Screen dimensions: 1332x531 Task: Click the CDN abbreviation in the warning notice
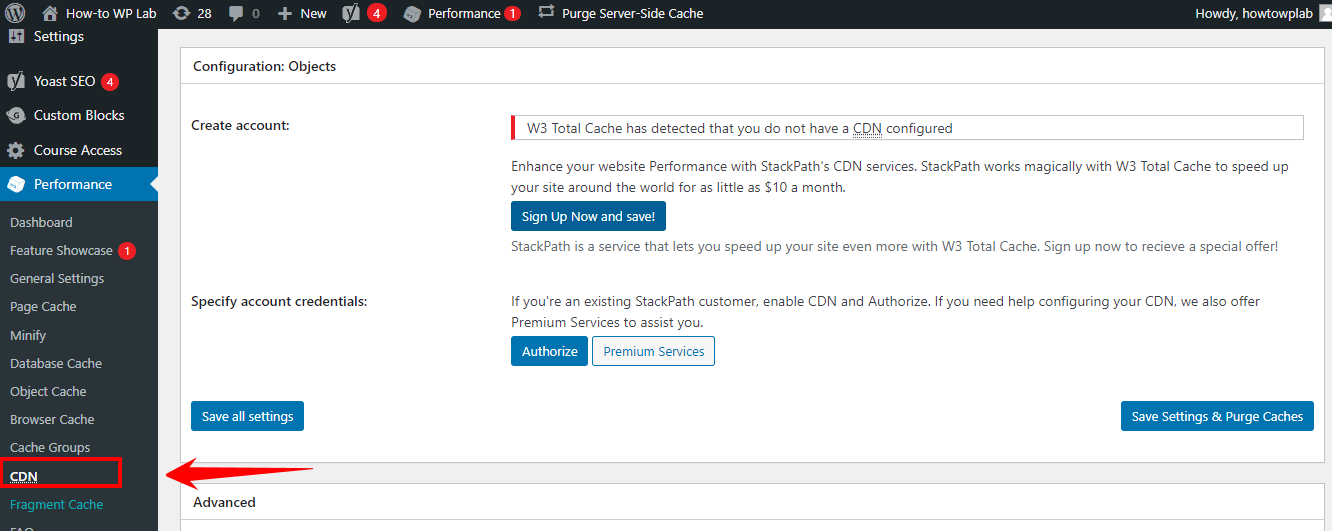pyautogui.click(x=867, y=128)
